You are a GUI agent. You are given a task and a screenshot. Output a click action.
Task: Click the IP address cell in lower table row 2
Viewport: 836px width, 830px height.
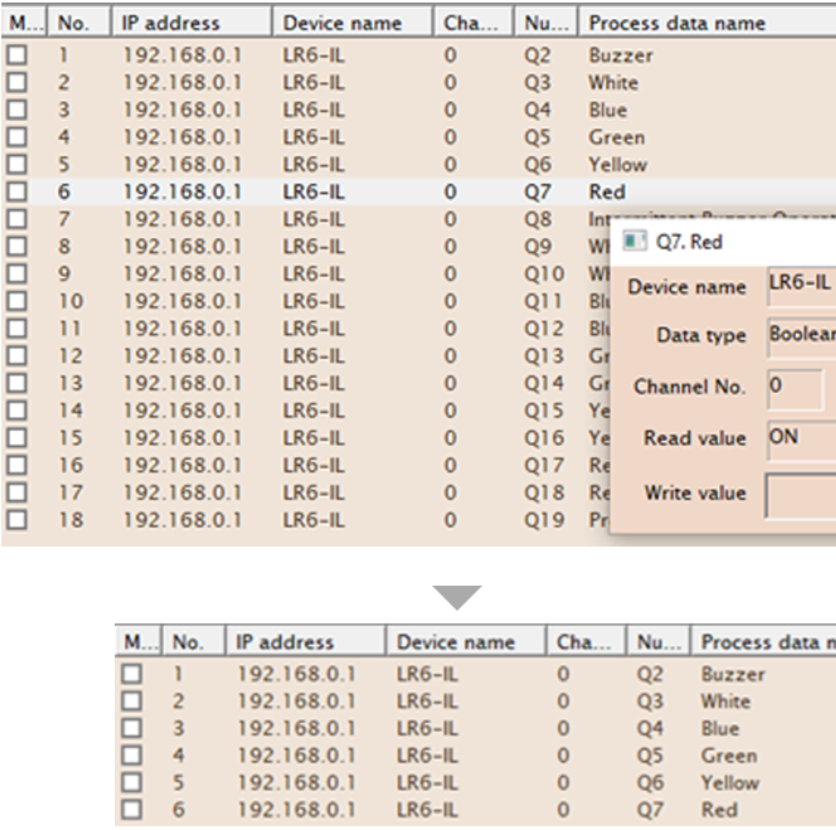[x=296, y=701]
